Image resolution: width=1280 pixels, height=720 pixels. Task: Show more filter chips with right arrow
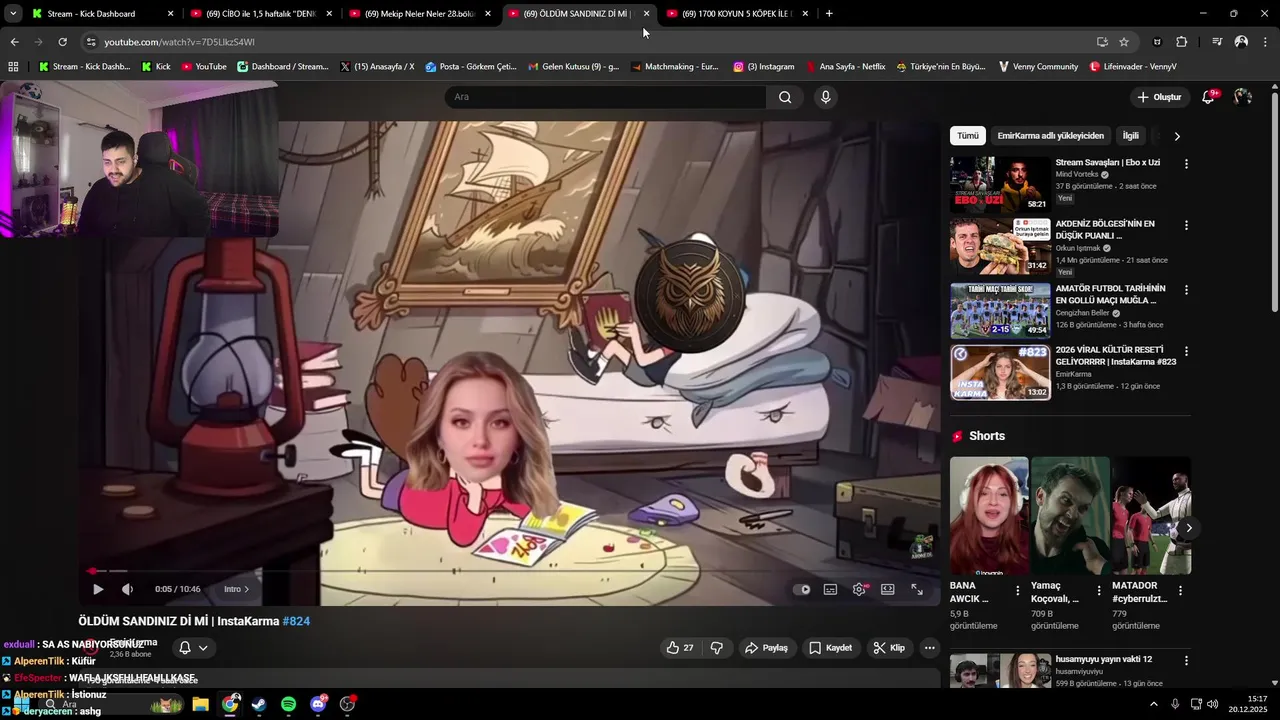point(1177,136)
